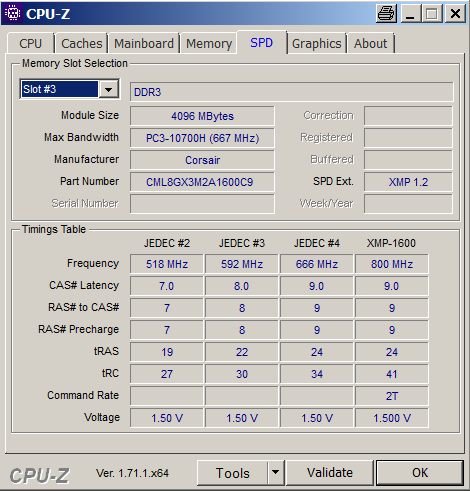
Task: Close the CPU-Z window
Action: coord(455,14)
